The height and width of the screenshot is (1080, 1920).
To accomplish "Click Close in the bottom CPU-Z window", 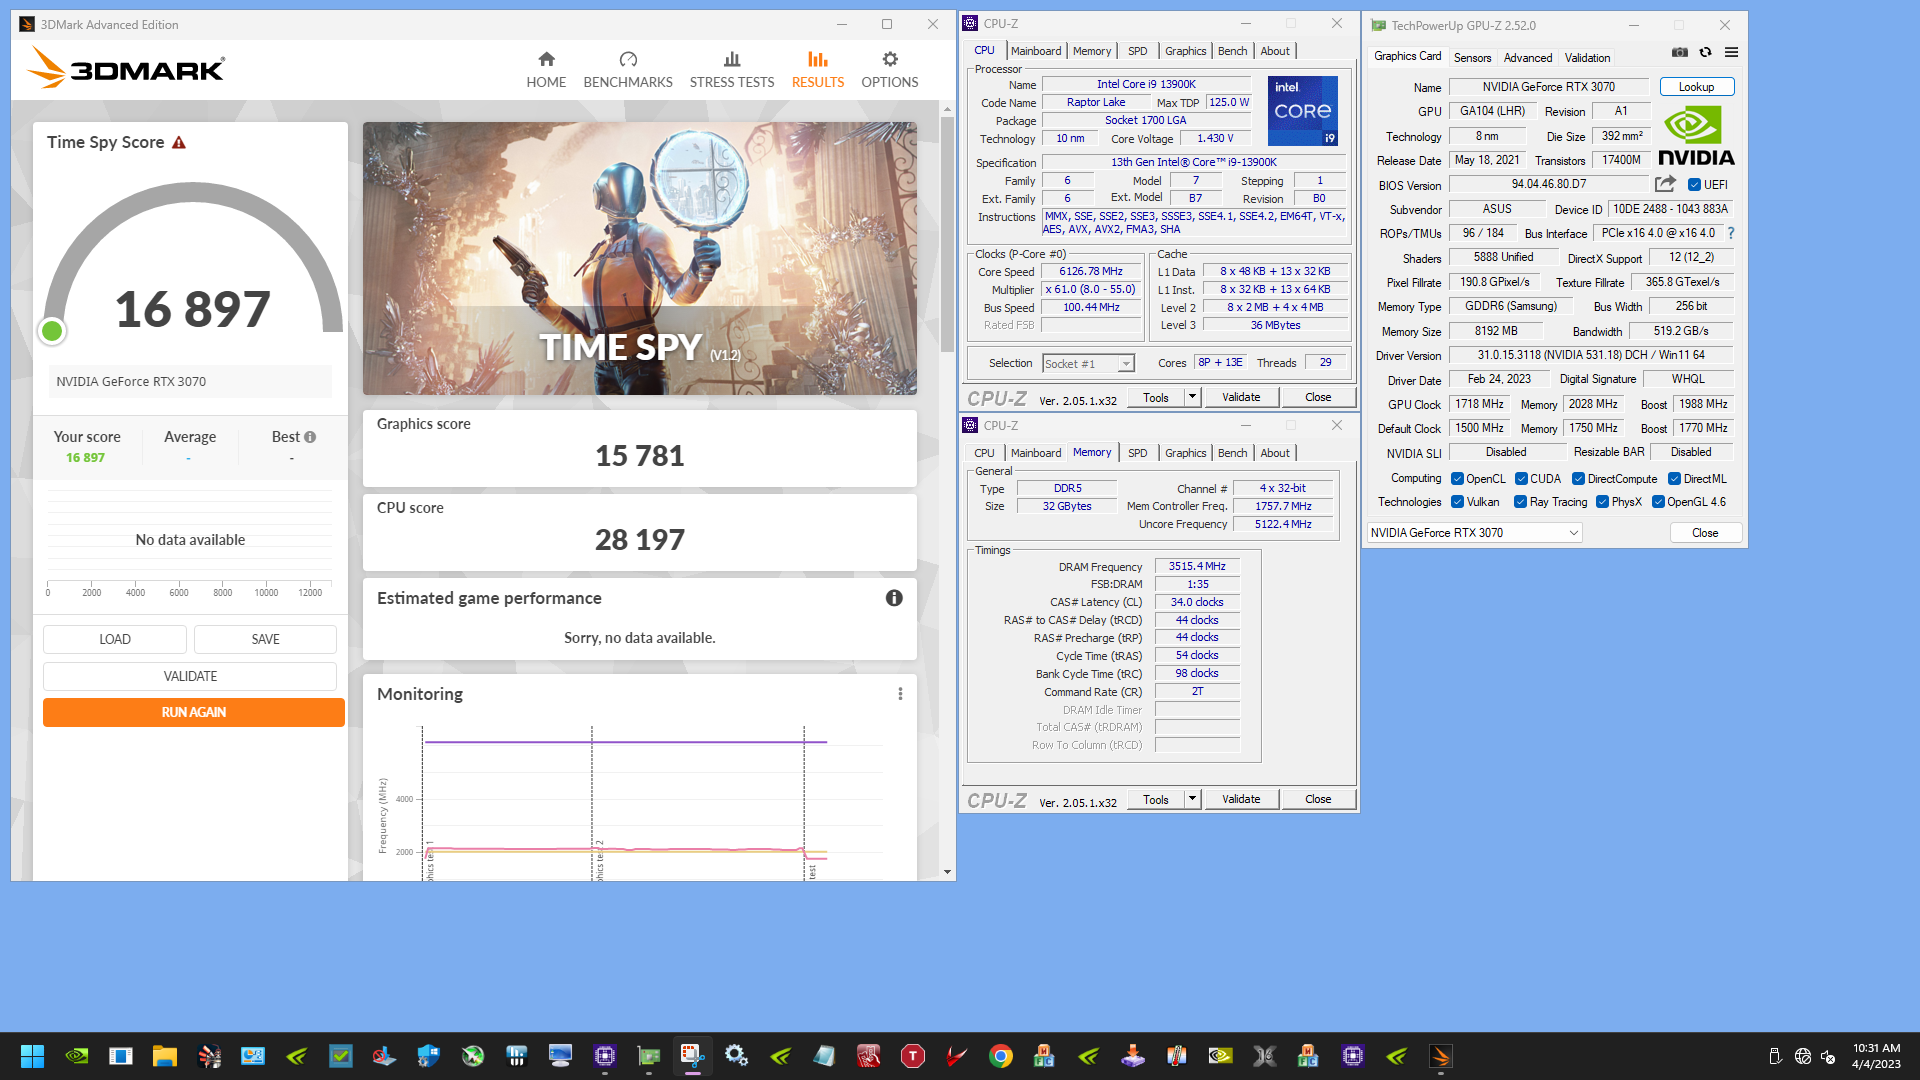I will 1318,799.
